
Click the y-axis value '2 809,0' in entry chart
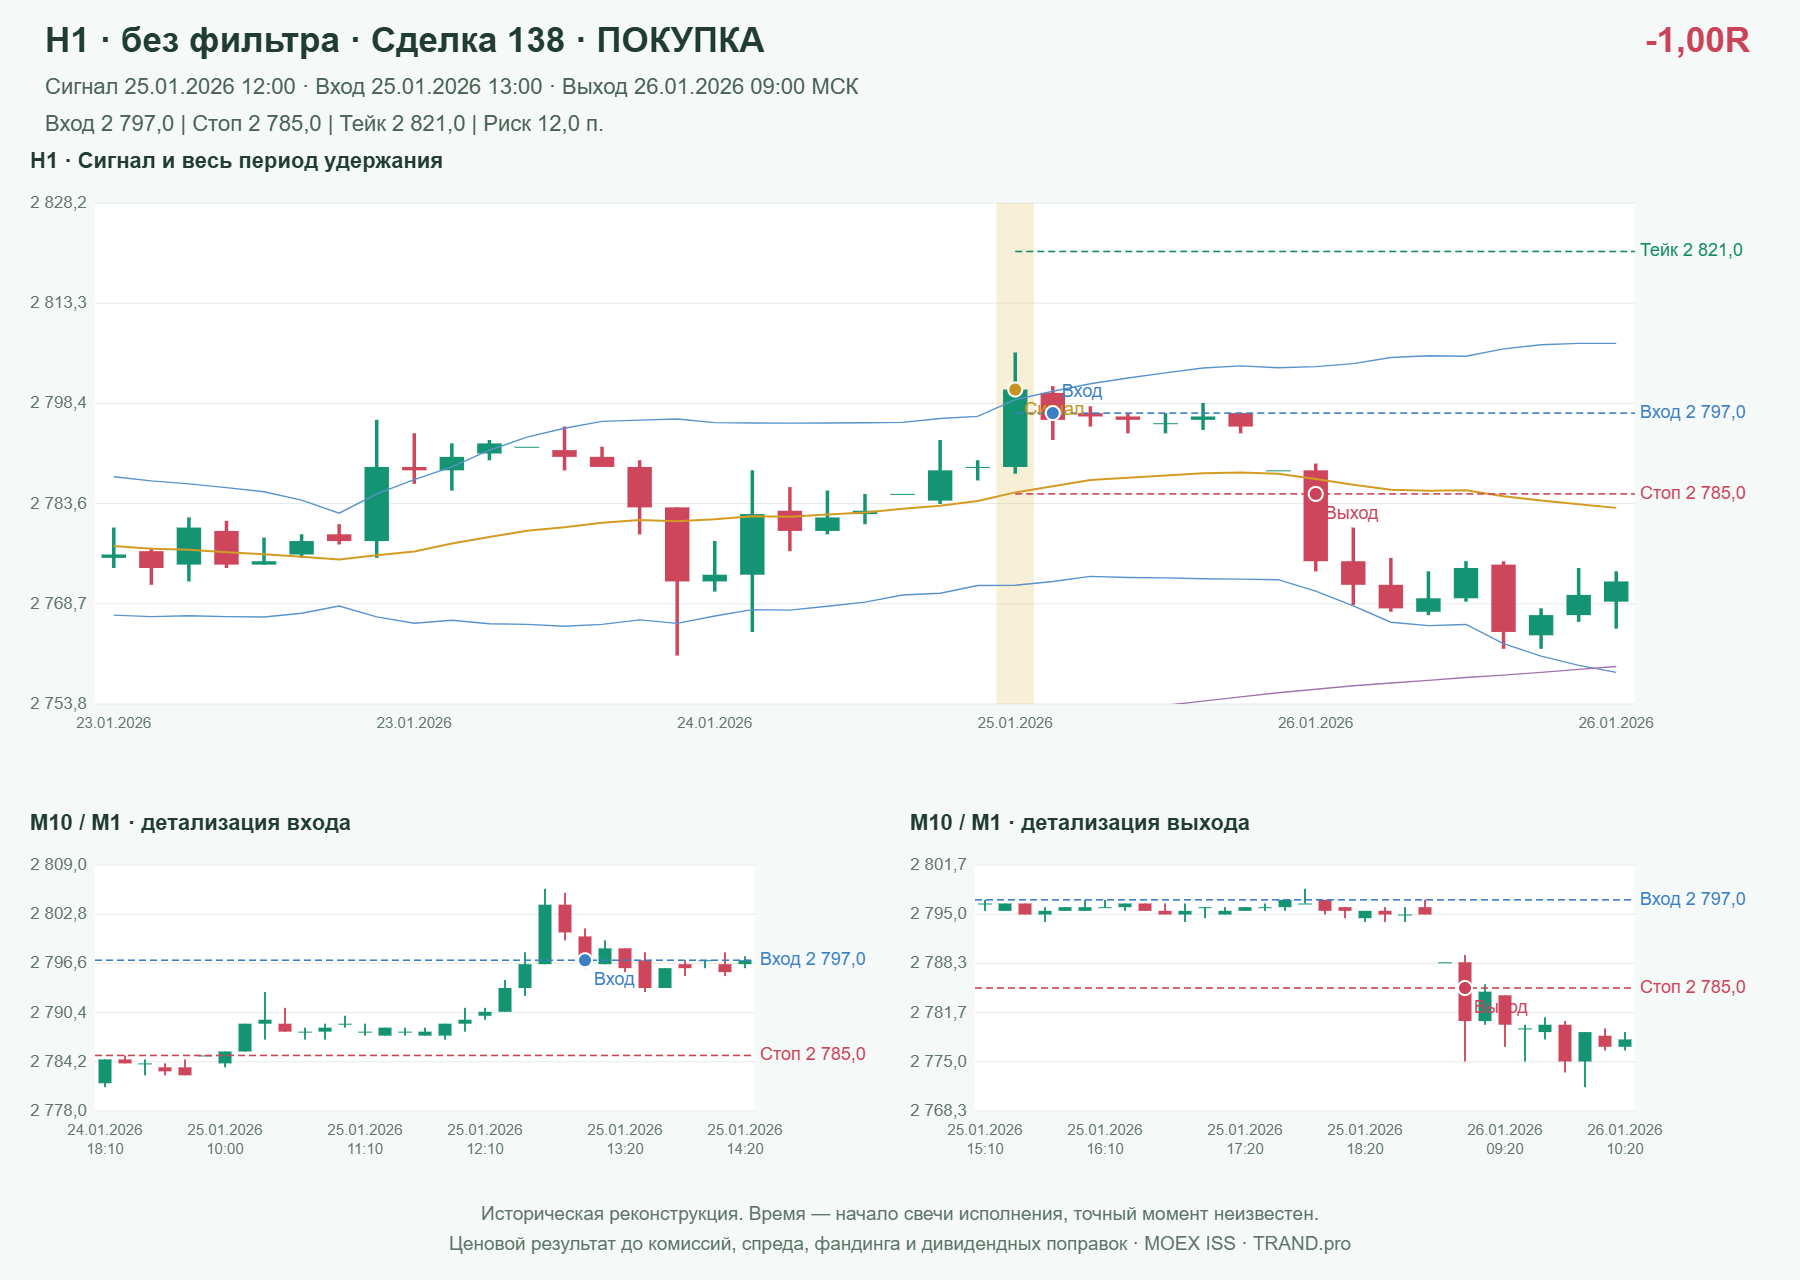(x=58, y=865)
